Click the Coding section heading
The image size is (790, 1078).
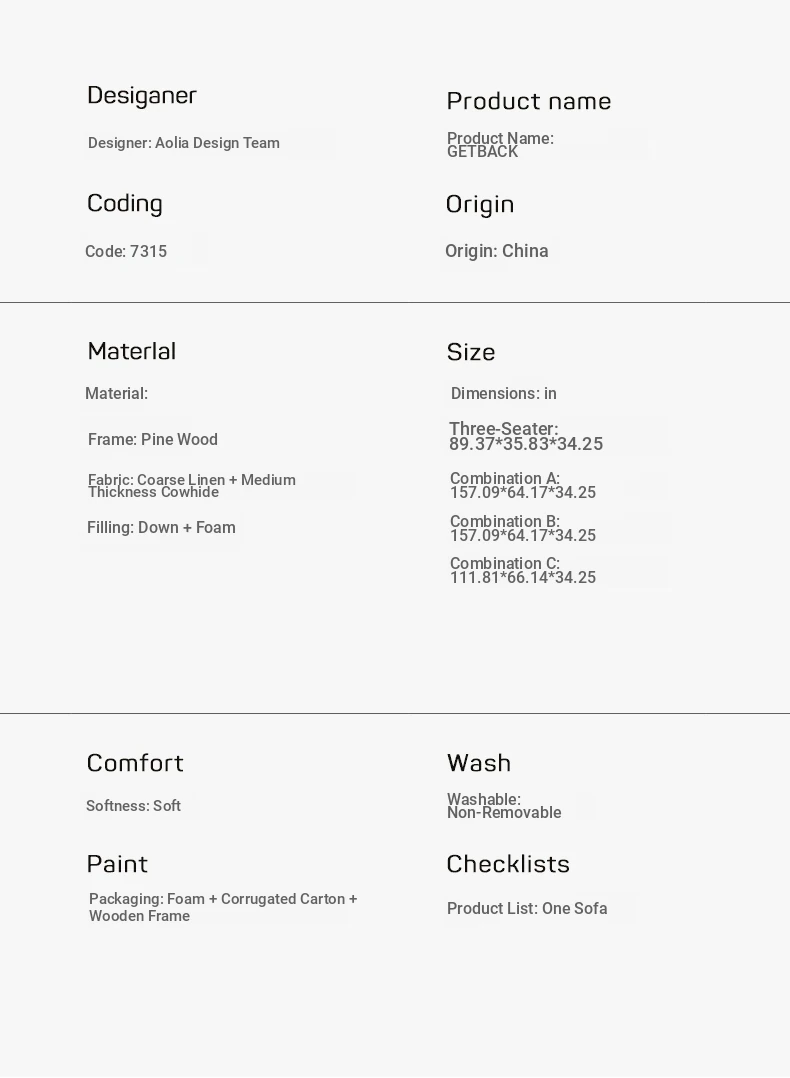pos(125,203)
